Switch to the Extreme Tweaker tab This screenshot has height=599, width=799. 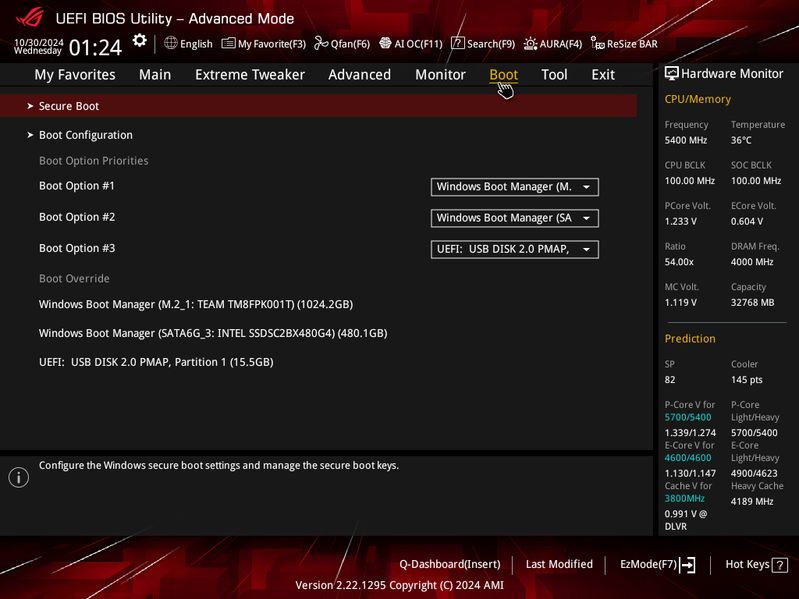tap(250, 75)
